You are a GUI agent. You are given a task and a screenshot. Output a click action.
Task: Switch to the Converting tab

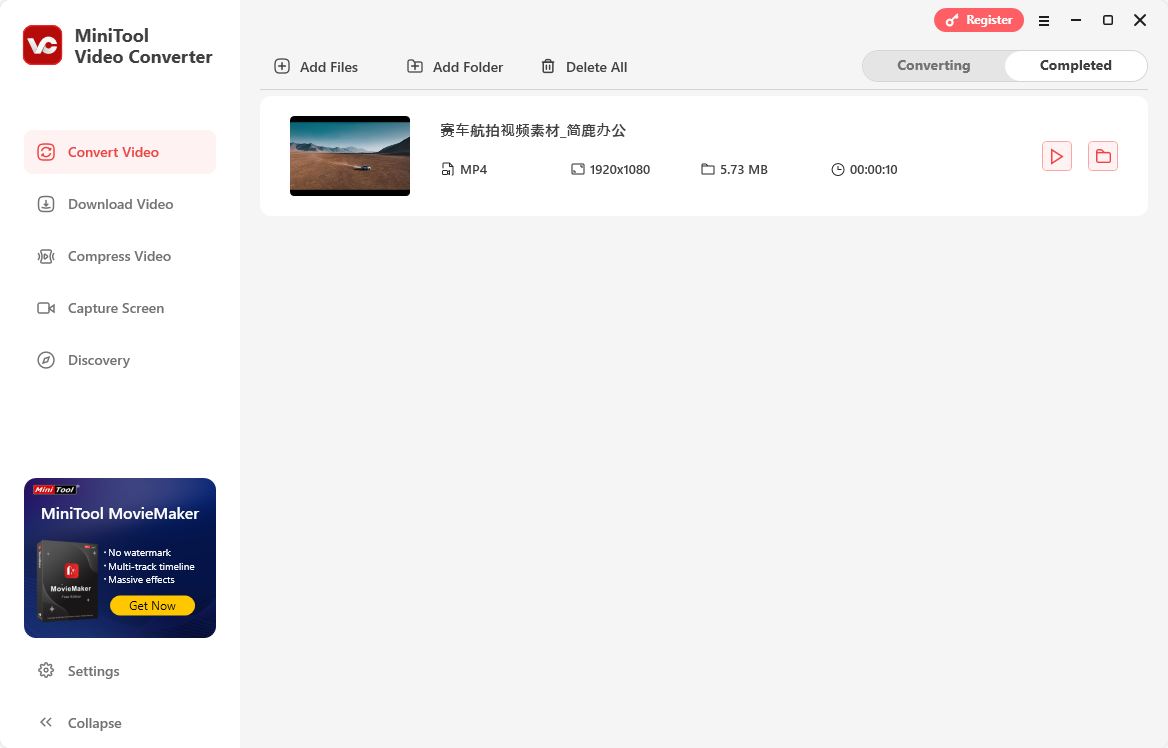click(x=933, y=66)
